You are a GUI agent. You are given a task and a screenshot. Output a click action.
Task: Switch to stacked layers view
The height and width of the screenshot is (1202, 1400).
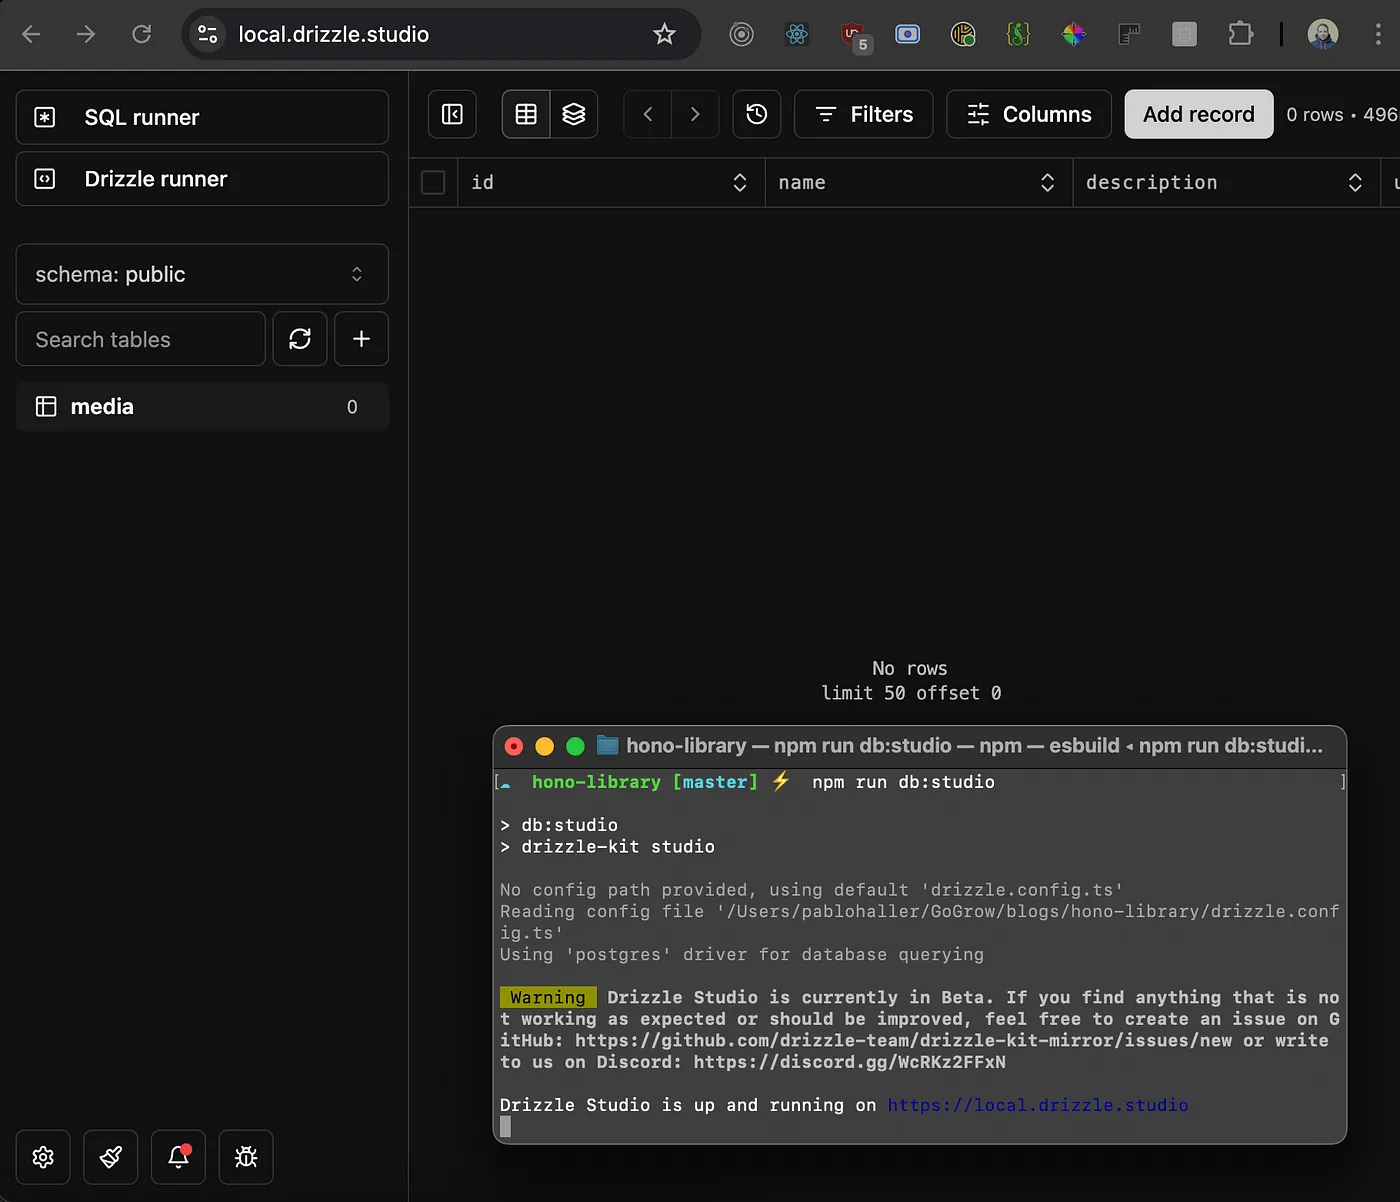(574, 114)
